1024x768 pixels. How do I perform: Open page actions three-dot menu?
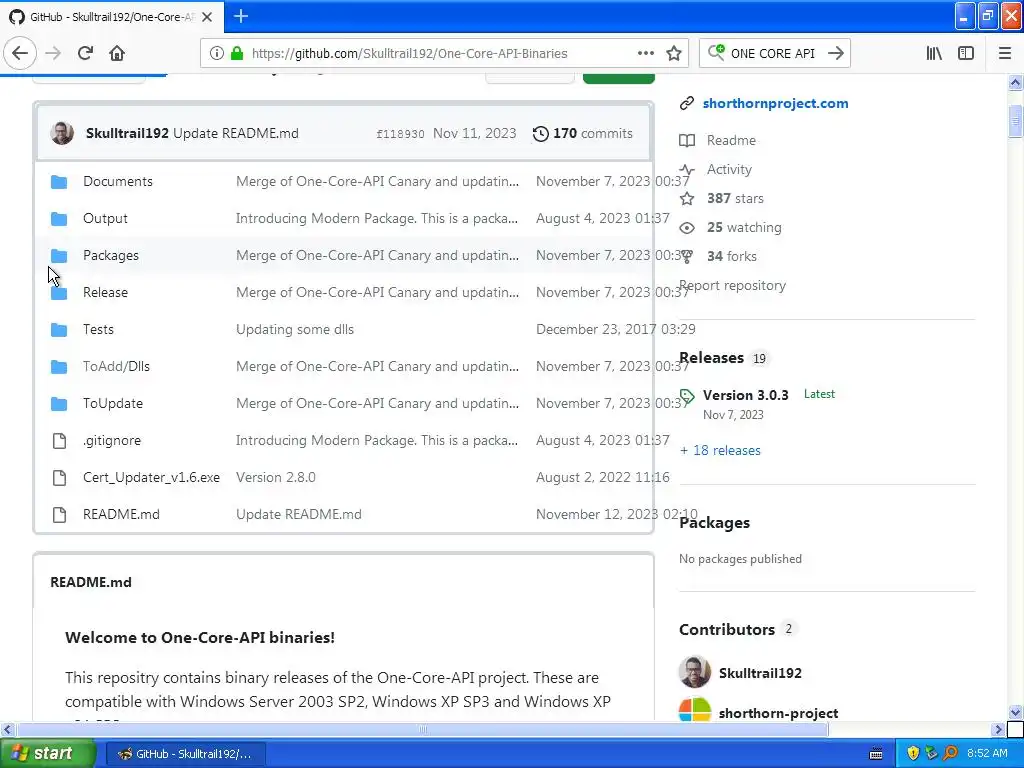(x=645, y=53)
